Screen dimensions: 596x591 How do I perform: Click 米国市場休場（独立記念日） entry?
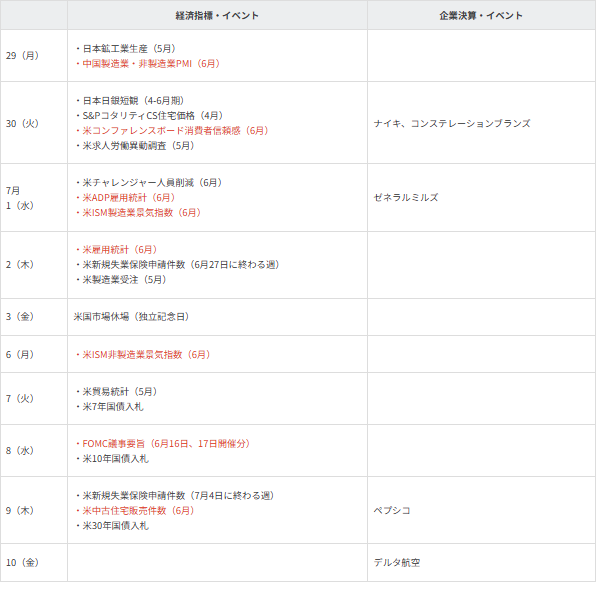point(131,317)
